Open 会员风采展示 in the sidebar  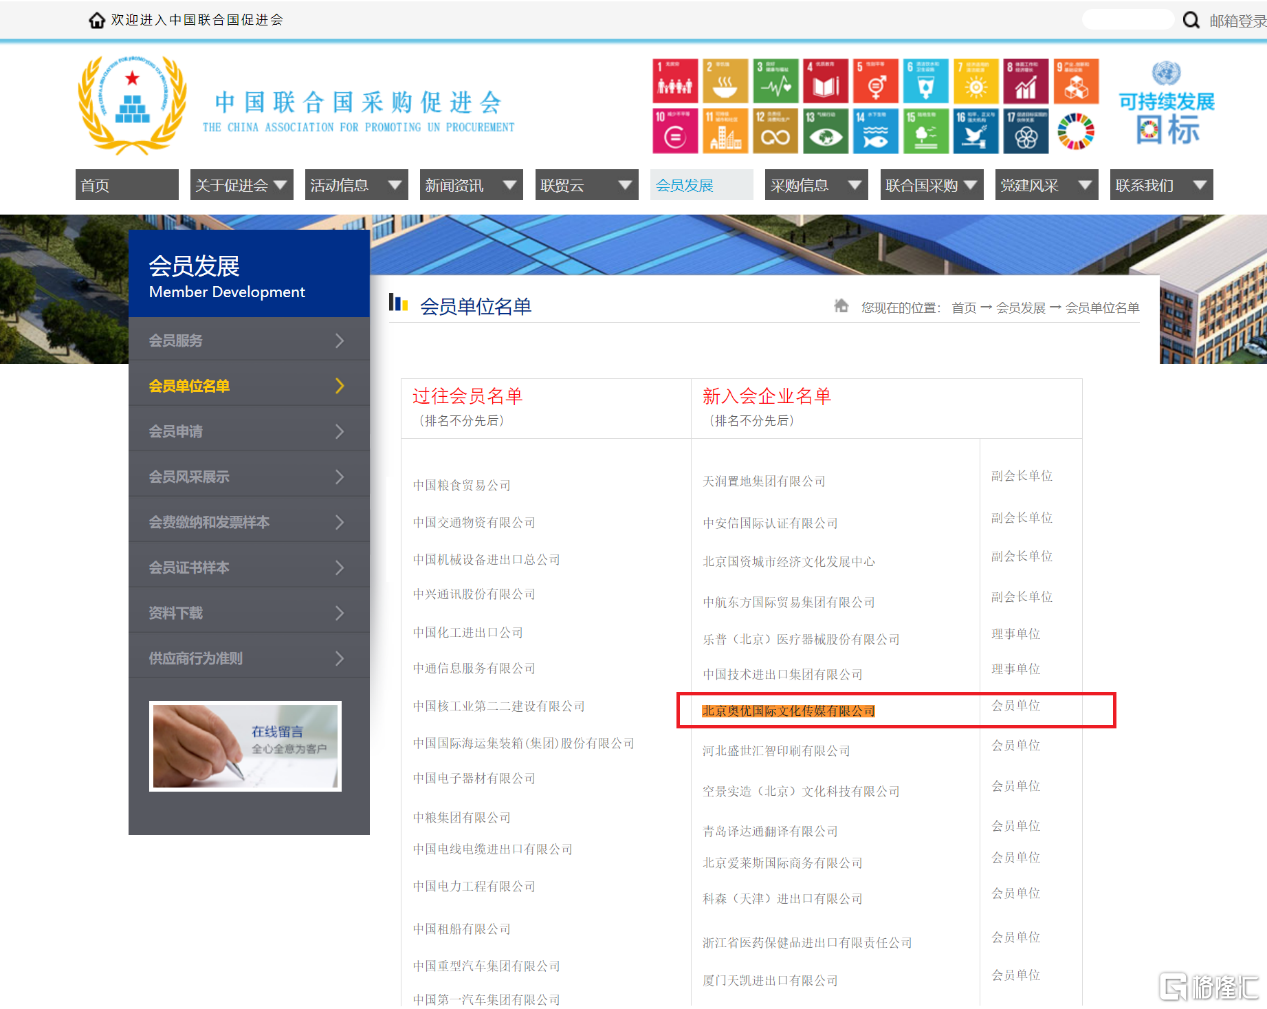point(249,477)
